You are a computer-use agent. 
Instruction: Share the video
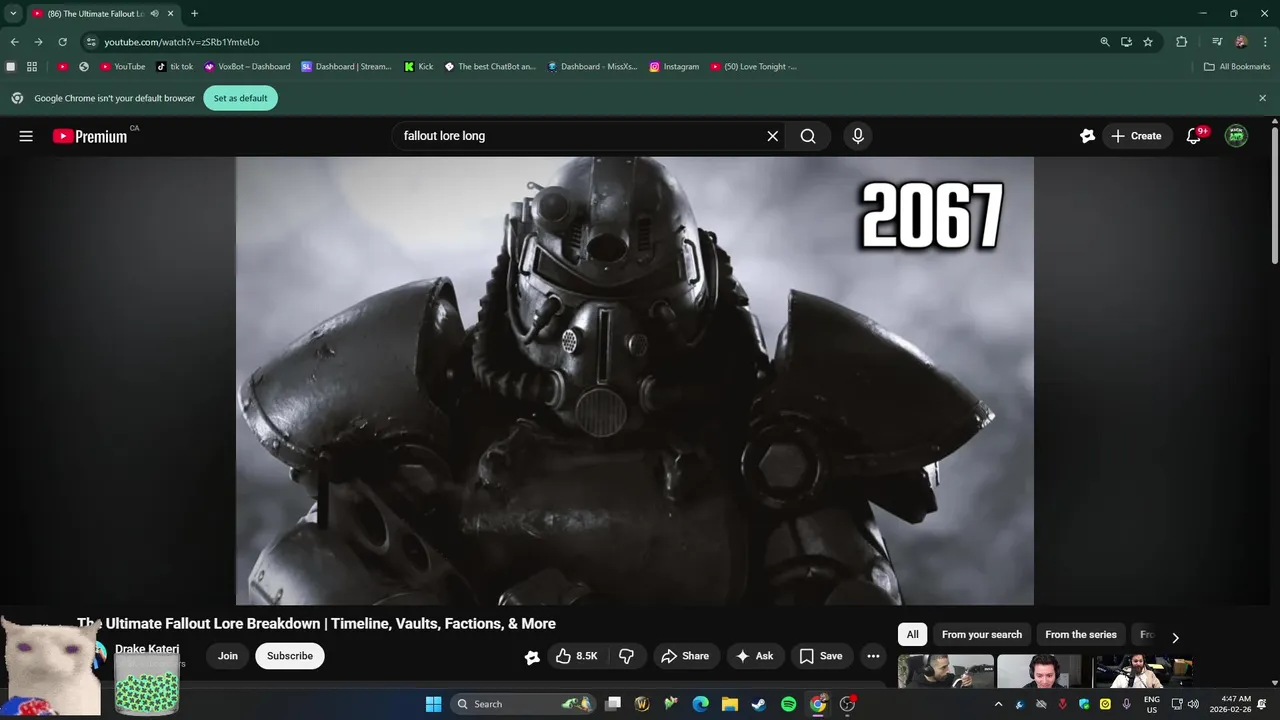pos(686,656)
